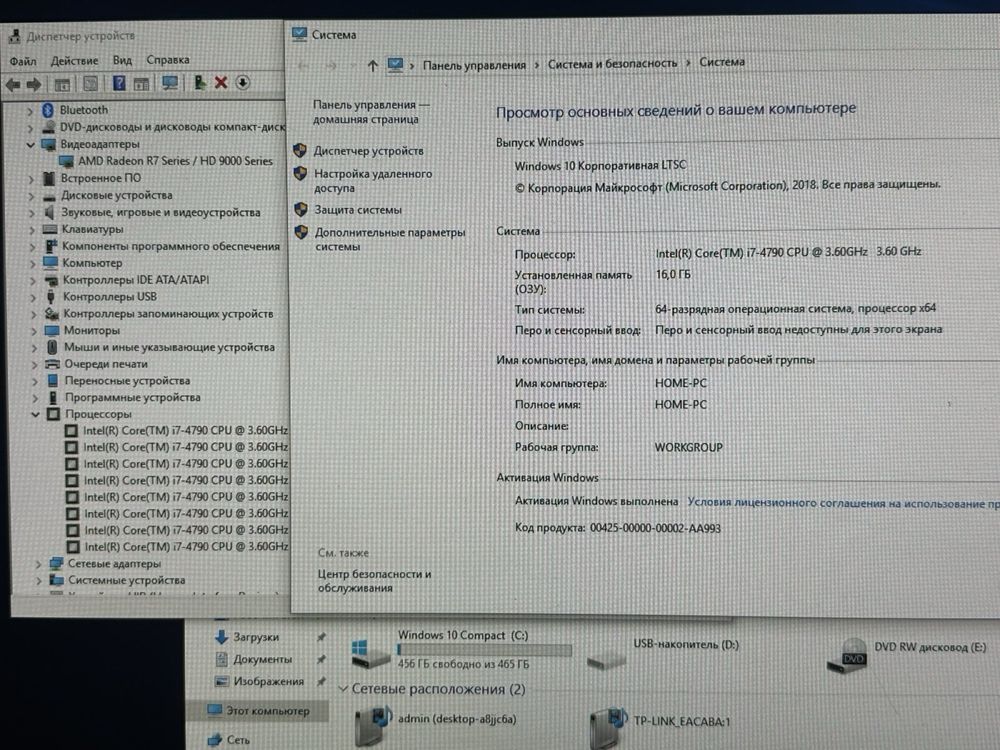
Task: Click the red X uninstall device icon
Action: (221, 82)
